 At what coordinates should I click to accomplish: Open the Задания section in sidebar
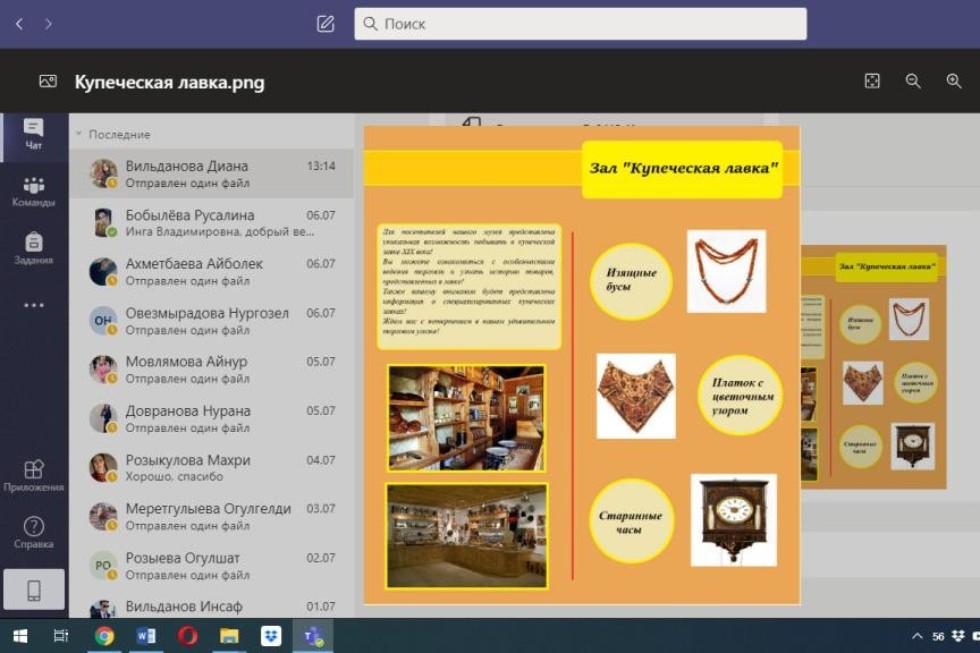[x=34, y=249]
